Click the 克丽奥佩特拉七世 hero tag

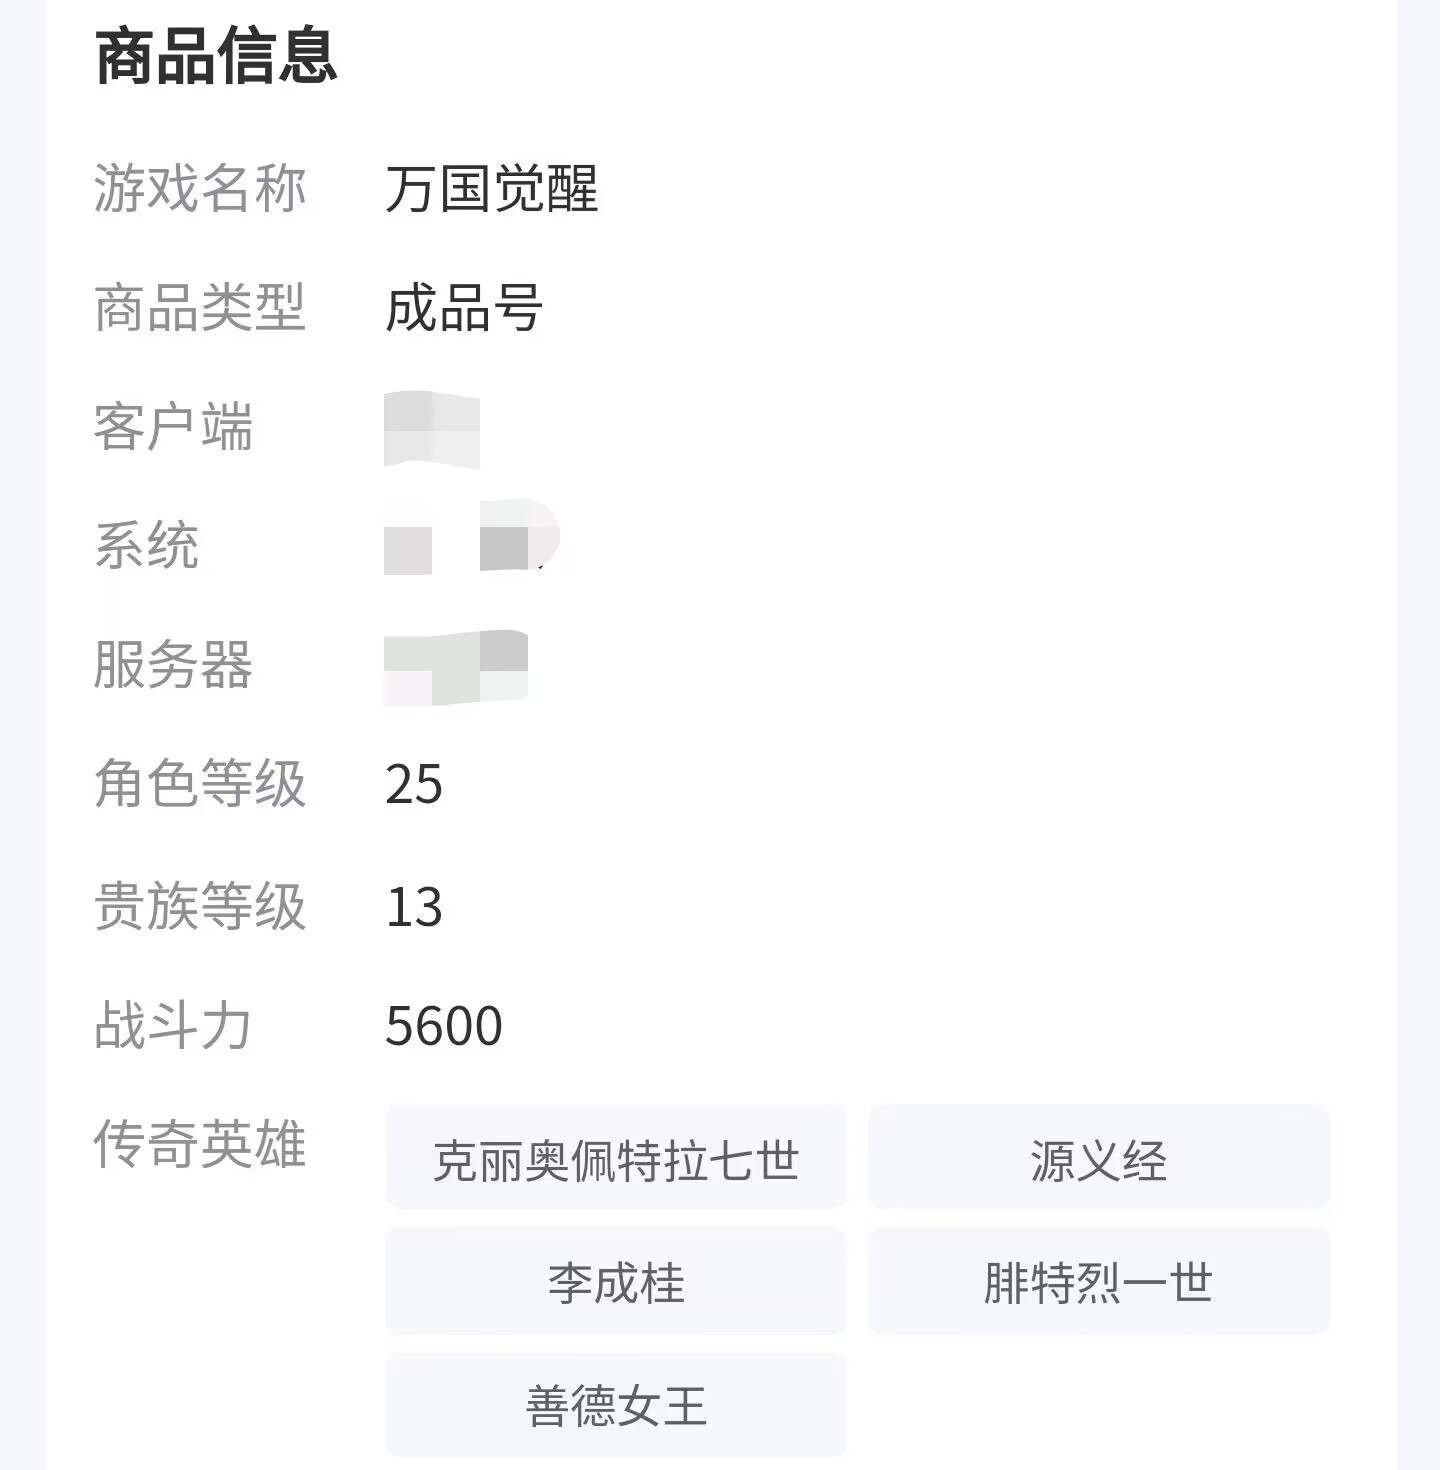[x=616, y=1160]
